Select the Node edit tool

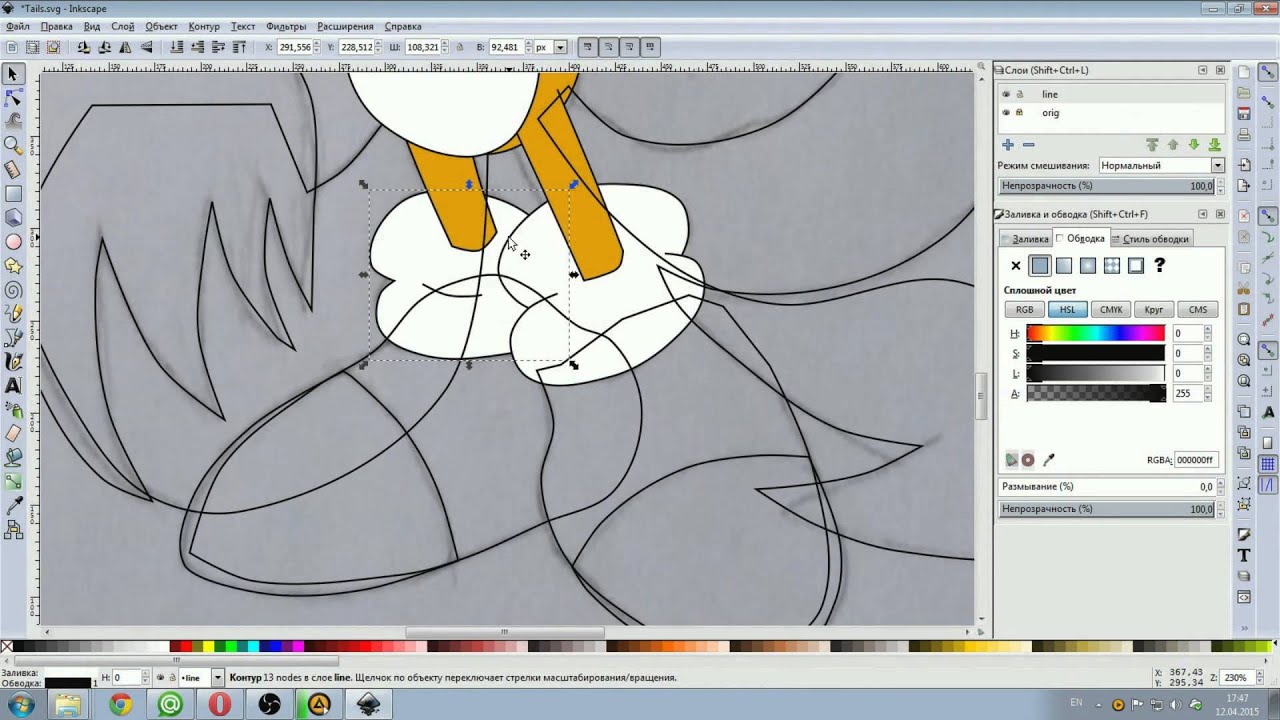pos(13,97)
